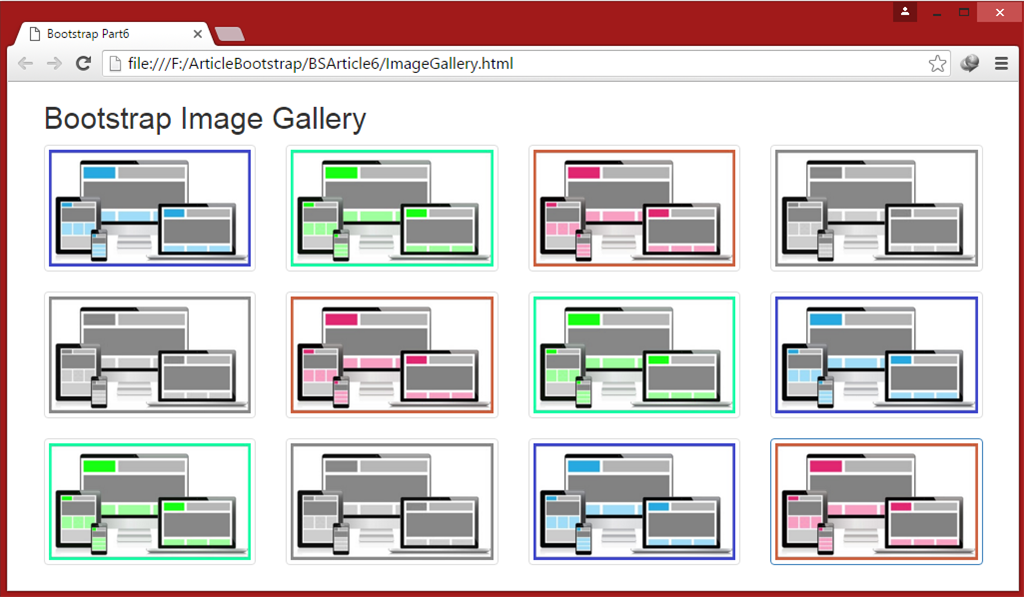
Task: Open the green thumbnail in the third row
Action: point(150,502)
